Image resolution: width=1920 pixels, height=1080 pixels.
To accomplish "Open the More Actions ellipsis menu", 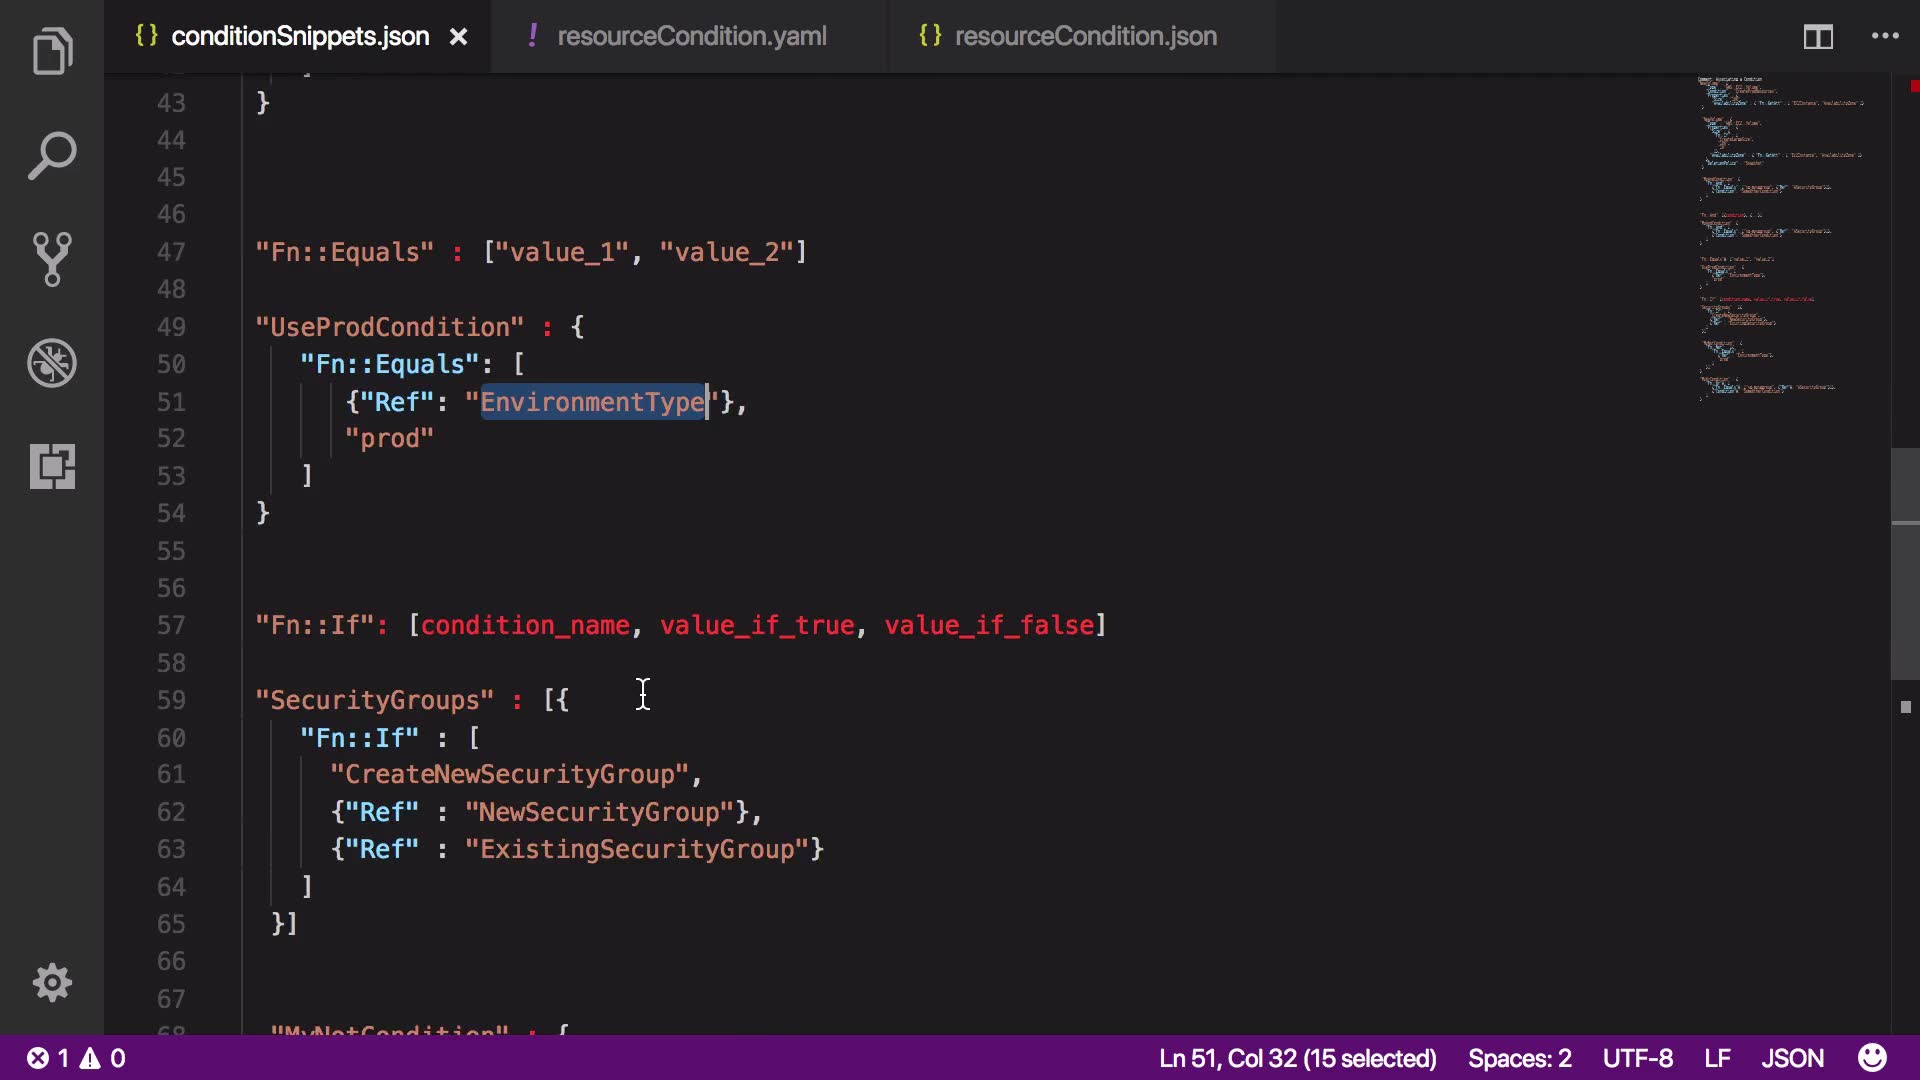I will (x=1885, y=37).
